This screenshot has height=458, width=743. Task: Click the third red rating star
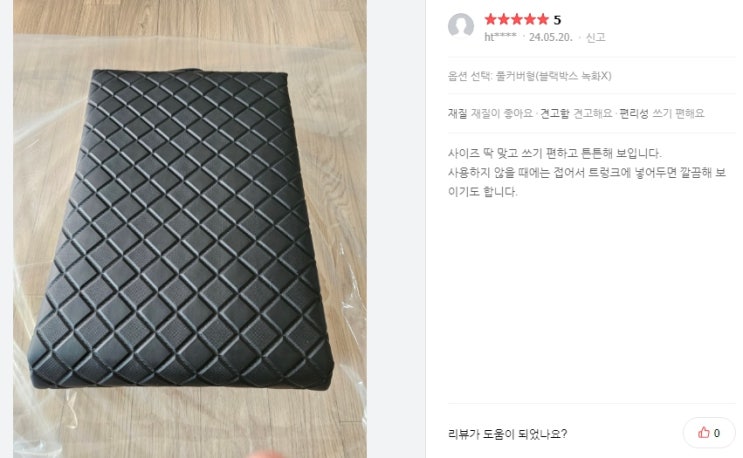(x=517, y=19)
